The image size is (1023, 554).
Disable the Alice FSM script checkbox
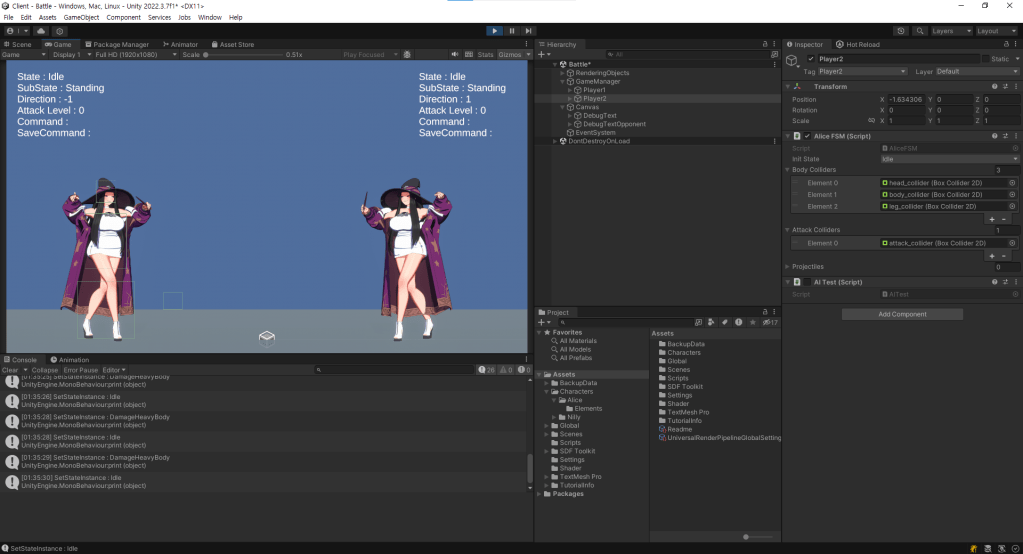807,136
